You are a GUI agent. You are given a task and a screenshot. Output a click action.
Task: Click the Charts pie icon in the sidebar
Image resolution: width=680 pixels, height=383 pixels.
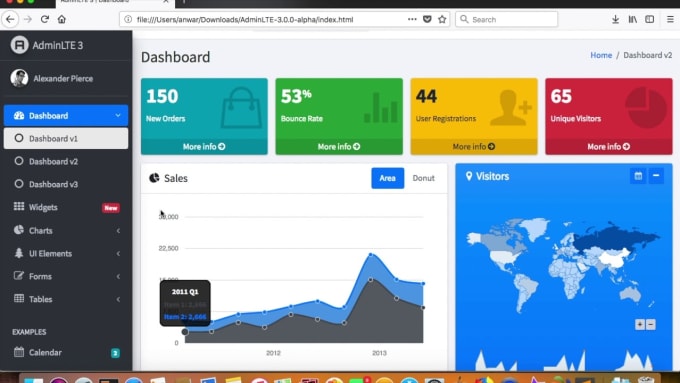(x=19, y=230)
